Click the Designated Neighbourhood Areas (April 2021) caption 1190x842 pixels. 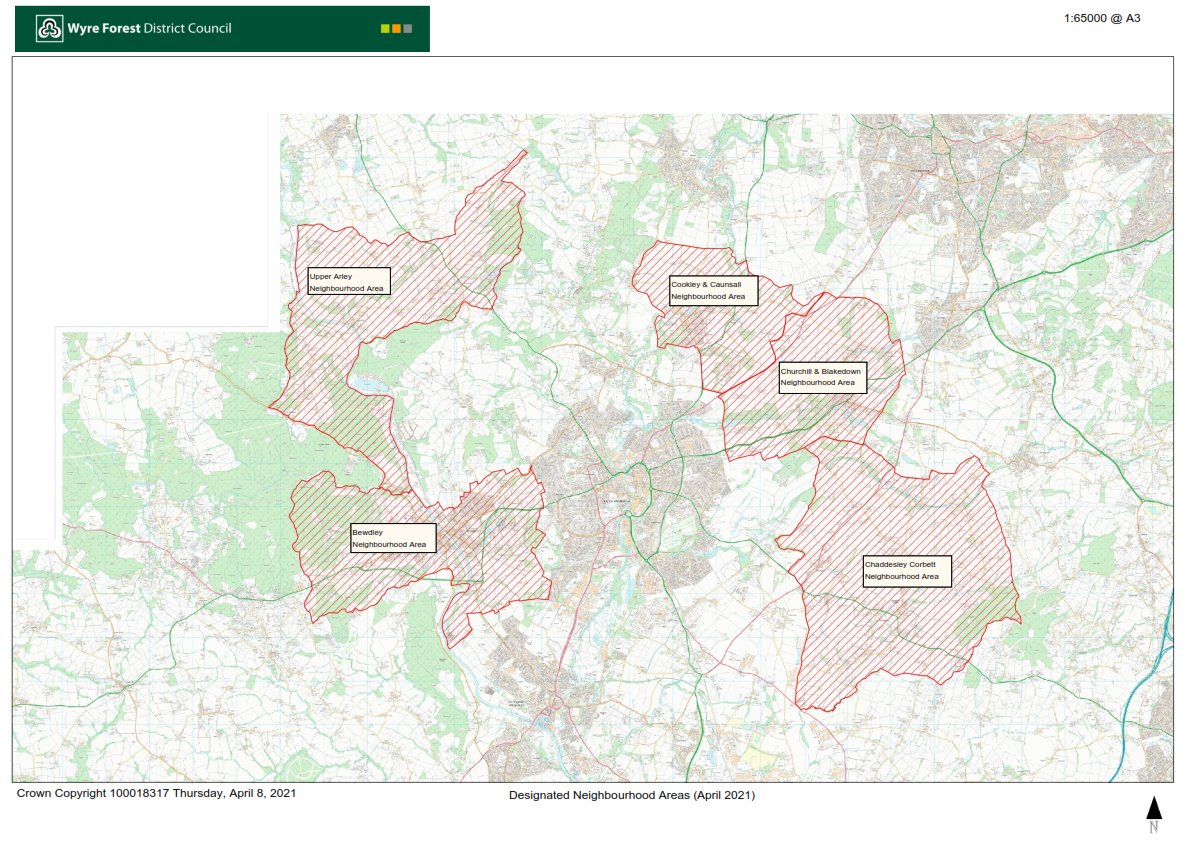tap(631, 796)
